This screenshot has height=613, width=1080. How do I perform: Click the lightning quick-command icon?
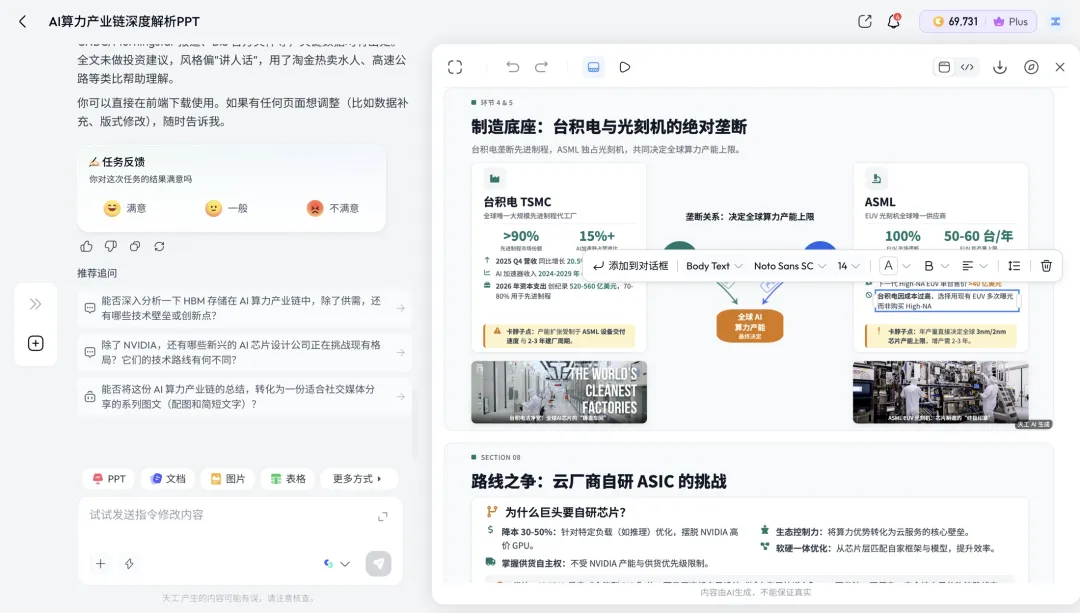pyautogui.click(x=129, y=563)
